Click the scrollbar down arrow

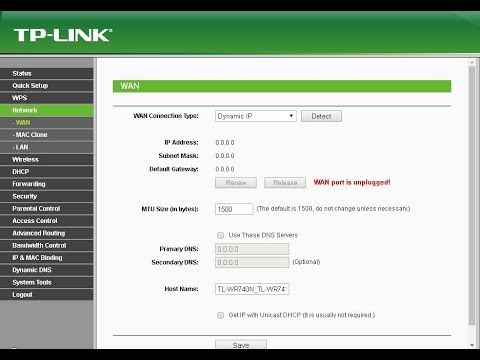coord(472,345)
